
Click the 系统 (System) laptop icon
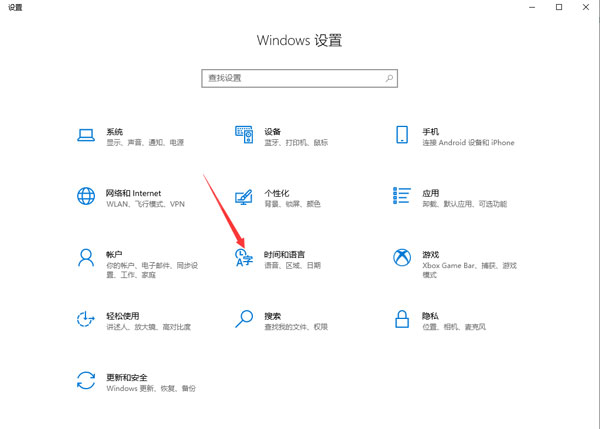86,136
